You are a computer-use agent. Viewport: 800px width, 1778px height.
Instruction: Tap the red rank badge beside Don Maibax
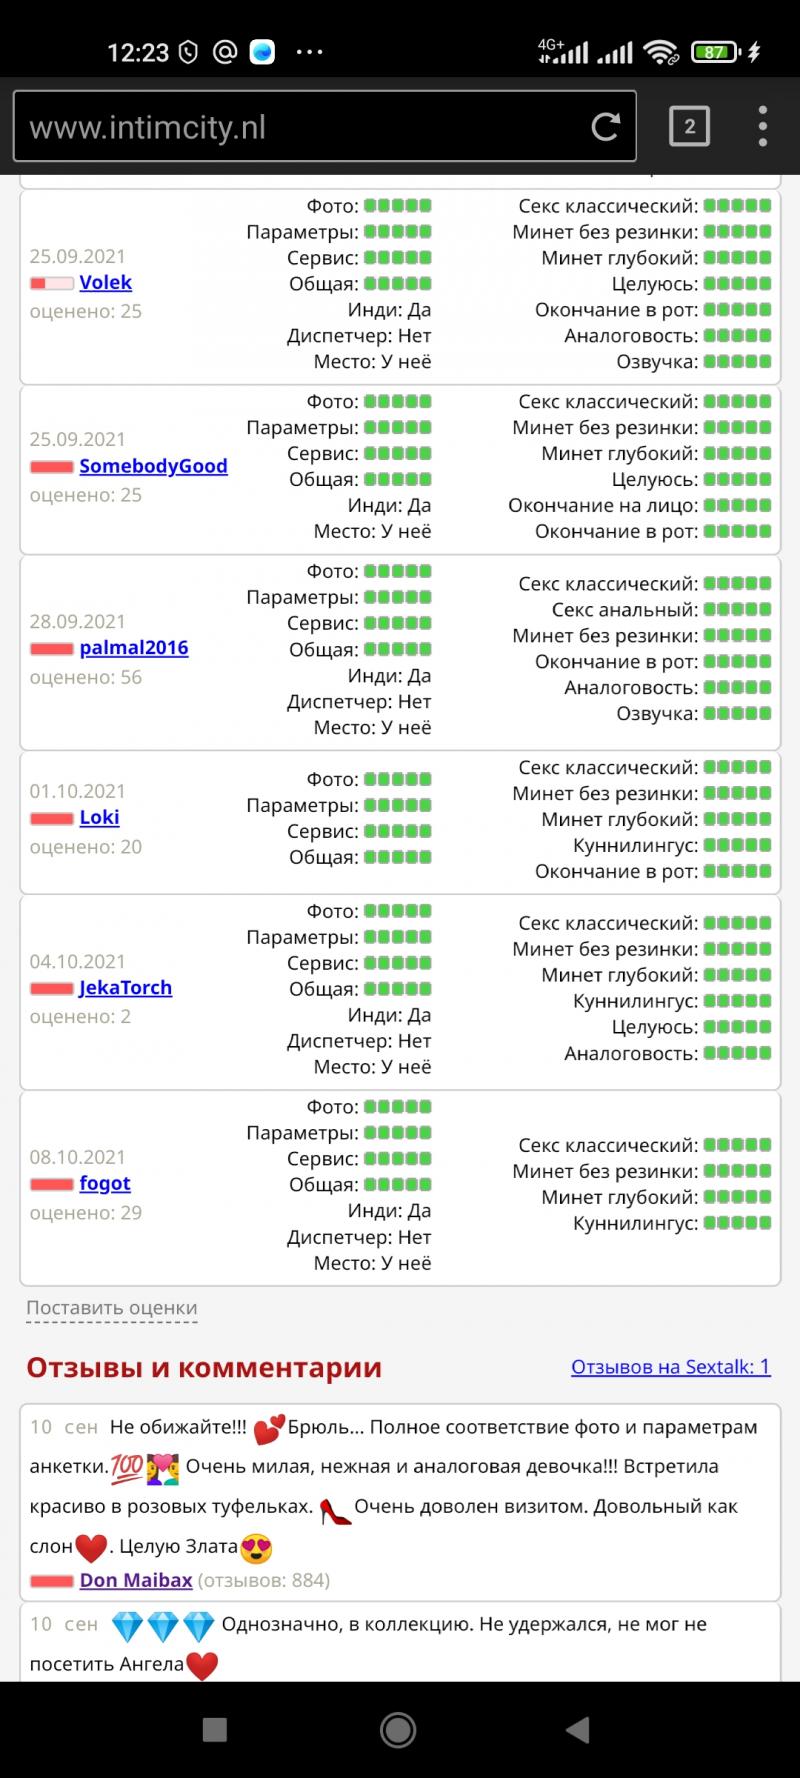click(x=52, y=1581)
